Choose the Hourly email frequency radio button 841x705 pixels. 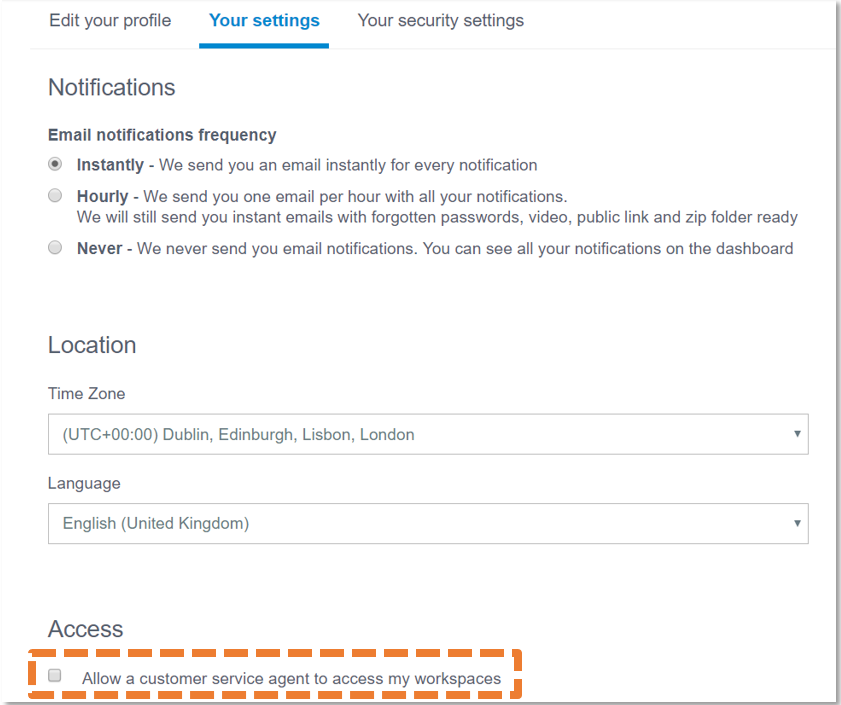55,196
